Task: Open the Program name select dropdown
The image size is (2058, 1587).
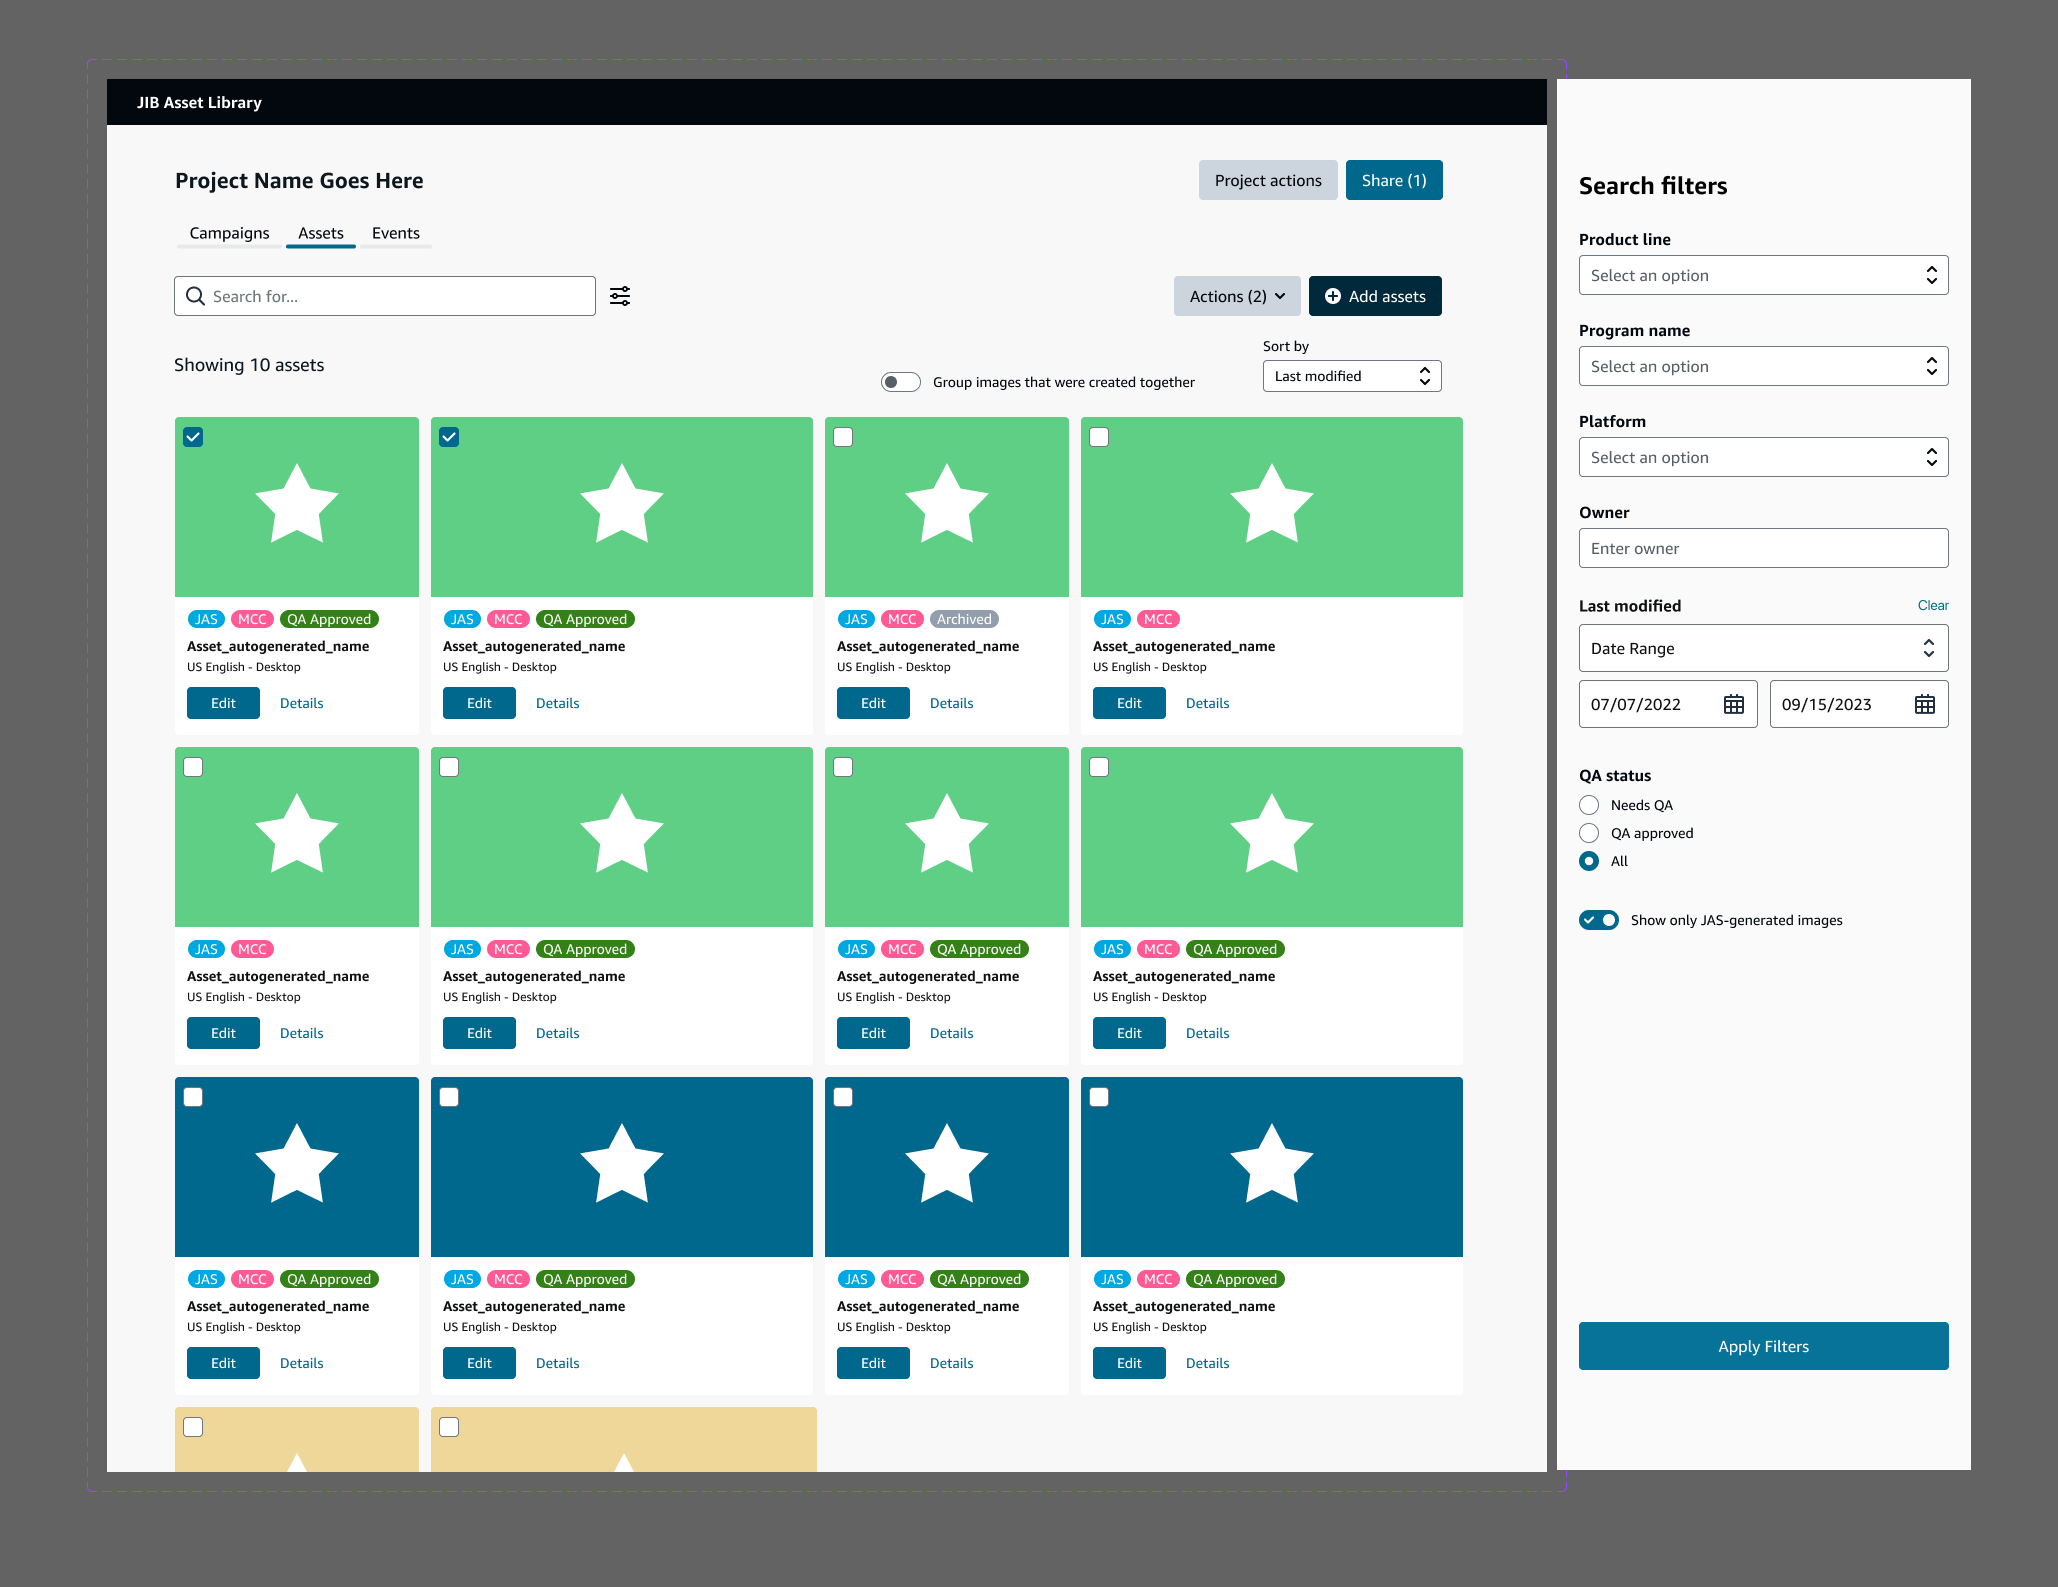Action: (x=1764, y=366)
